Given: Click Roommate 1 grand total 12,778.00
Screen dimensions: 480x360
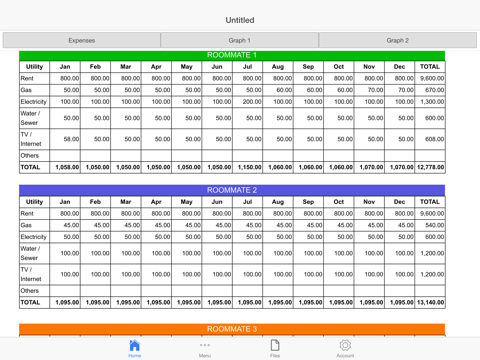Looking at the screenshot, I should tap(430, 167).
